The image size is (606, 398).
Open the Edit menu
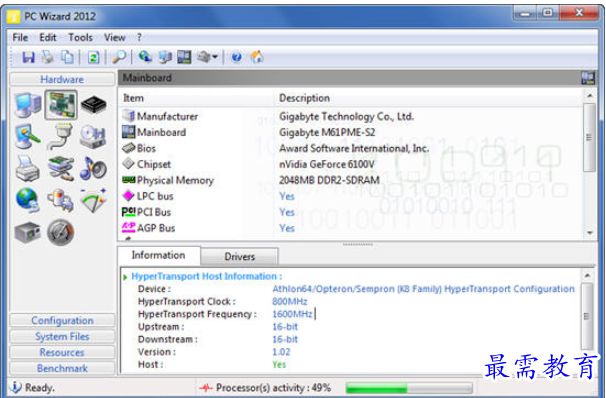(x=48, y=37)
